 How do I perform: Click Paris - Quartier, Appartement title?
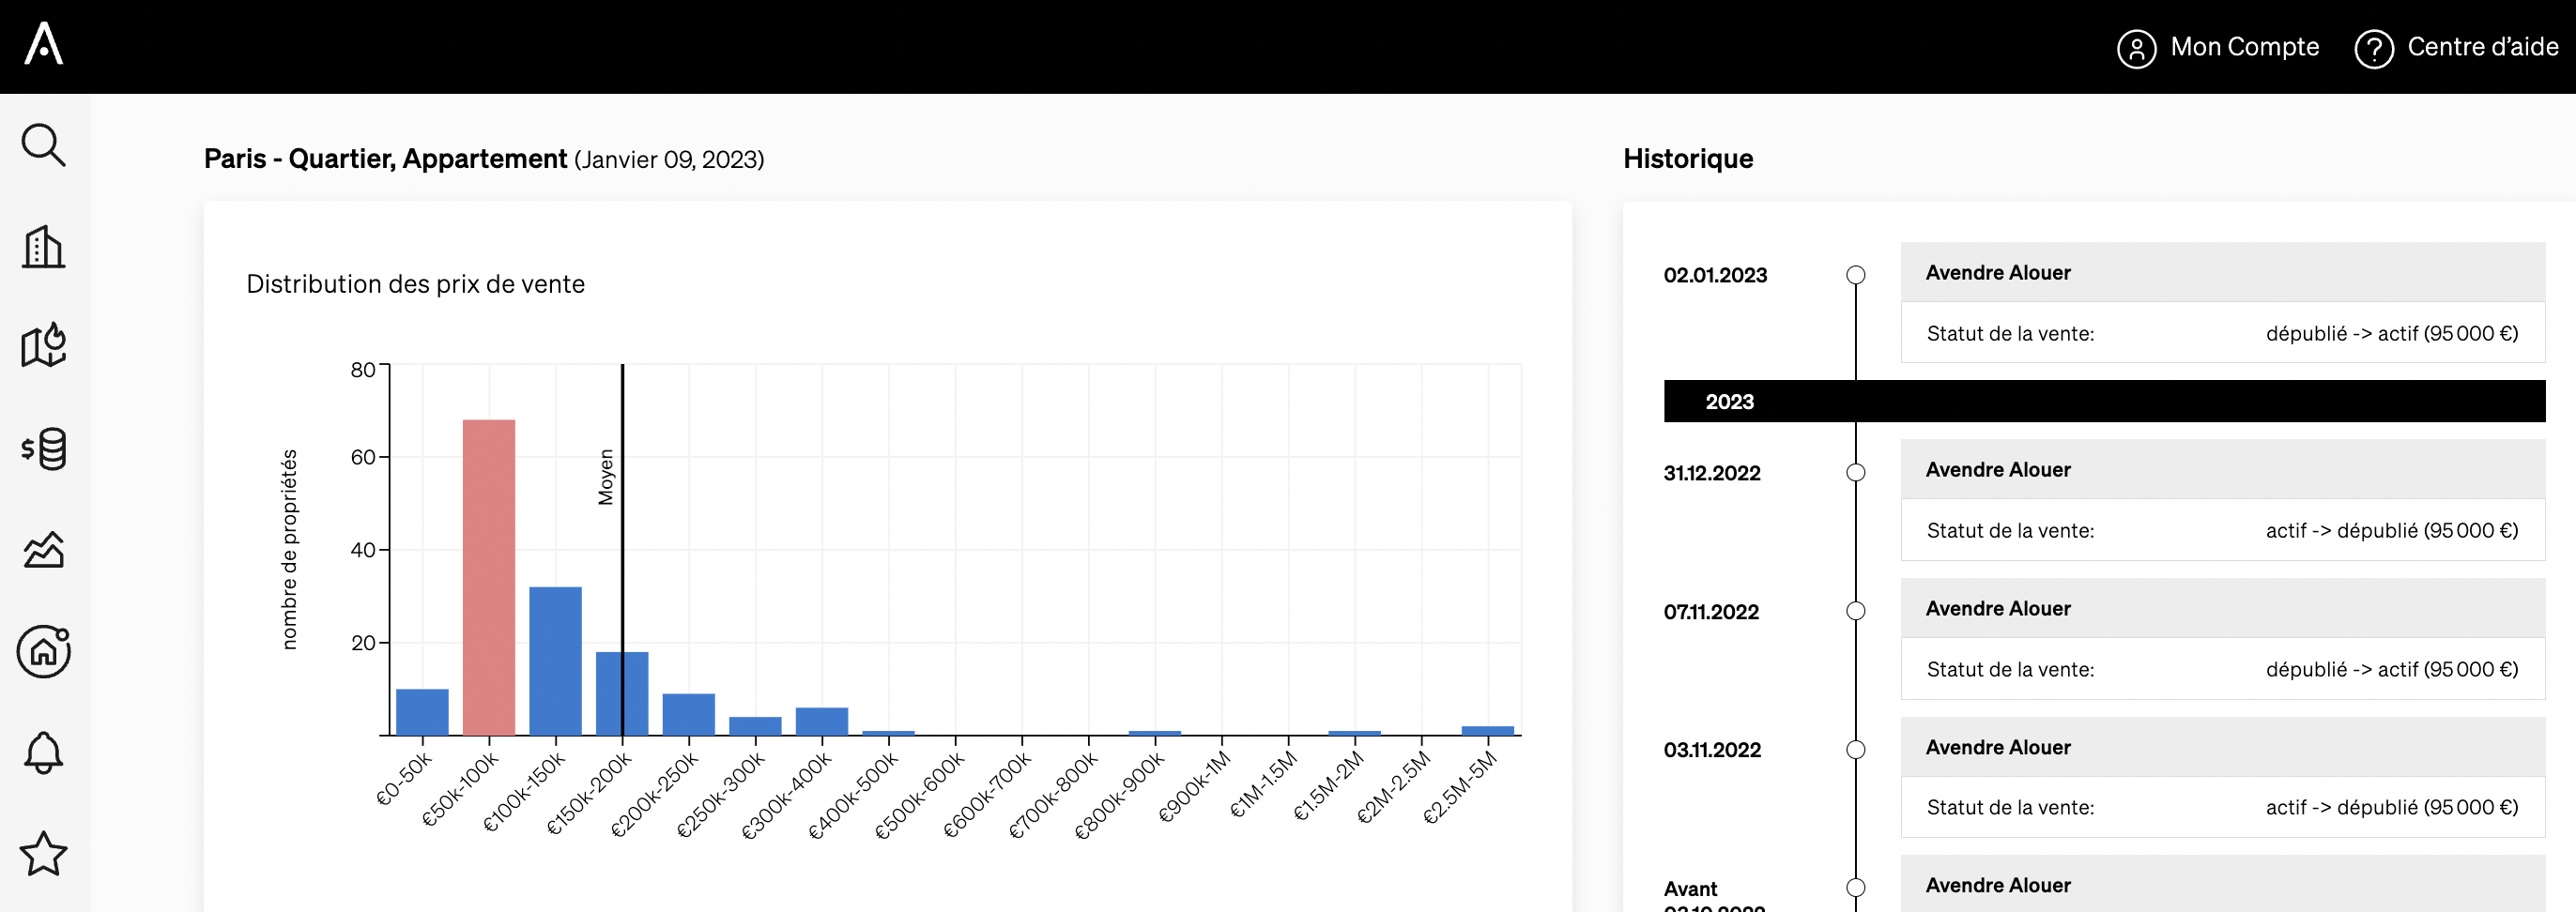(x=385, y=159)
